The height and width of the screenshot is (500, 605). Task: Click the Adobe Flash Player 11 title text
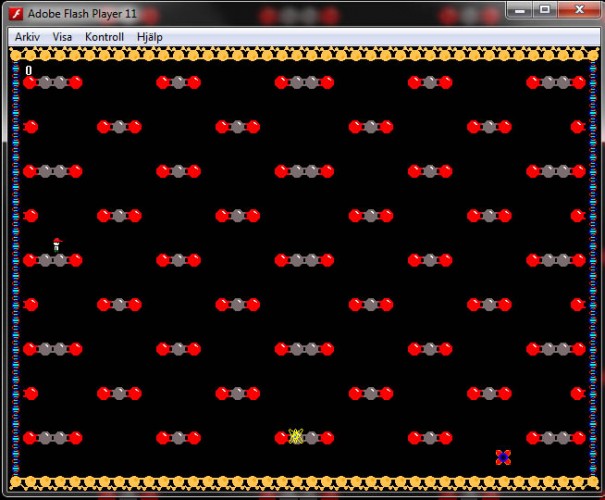(82, 14)
